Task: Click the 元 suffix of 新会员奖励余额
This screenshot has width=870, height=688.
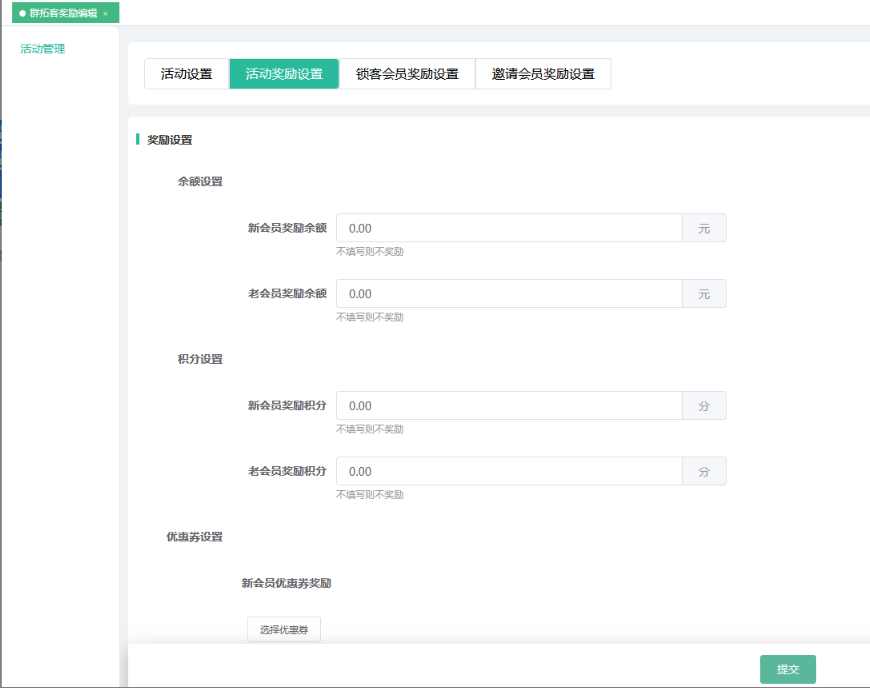Action: pos(704,228)
